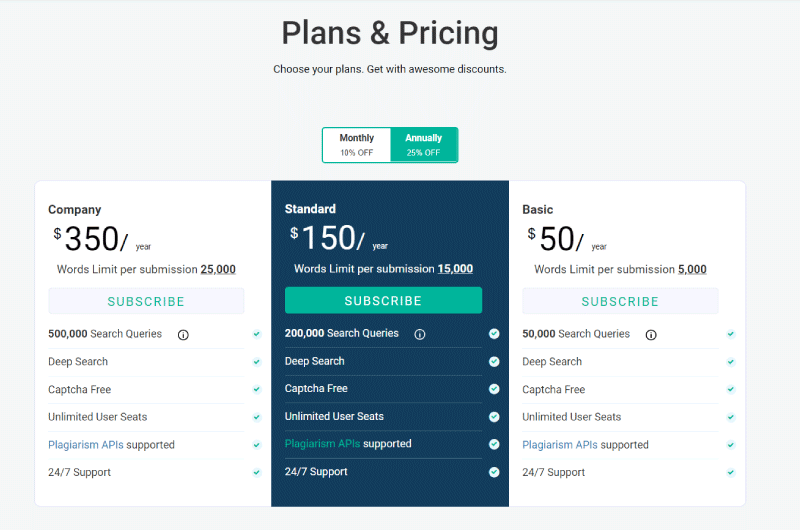Screen dimensions: 800x530
Task: Subscribe to the Basic plan
Action: click(620, 301)
